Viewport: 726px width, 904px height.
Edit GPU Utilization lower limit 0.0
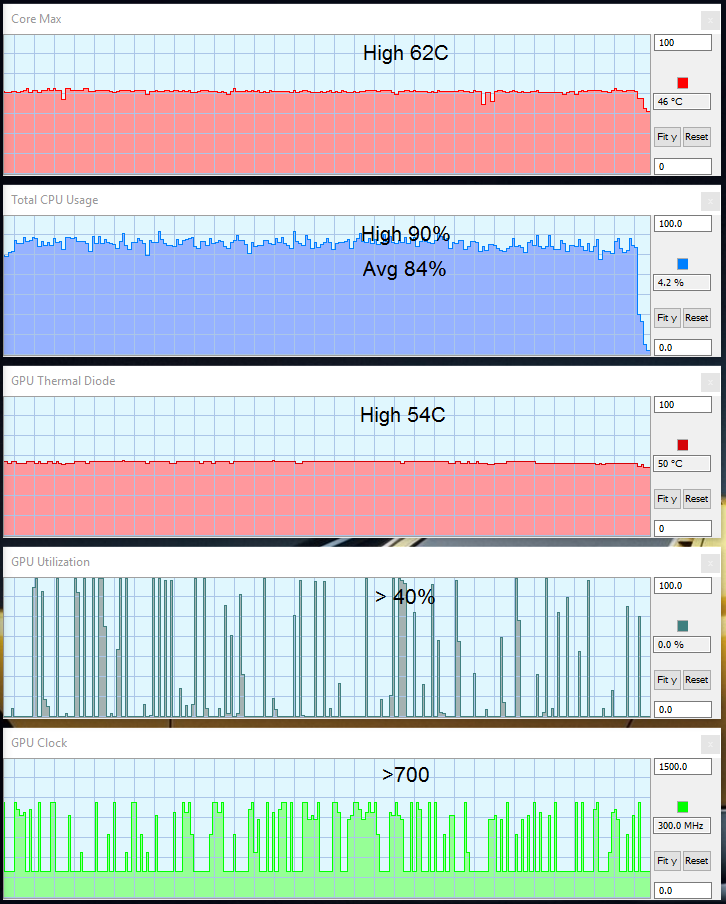click(x=683, y=710)
